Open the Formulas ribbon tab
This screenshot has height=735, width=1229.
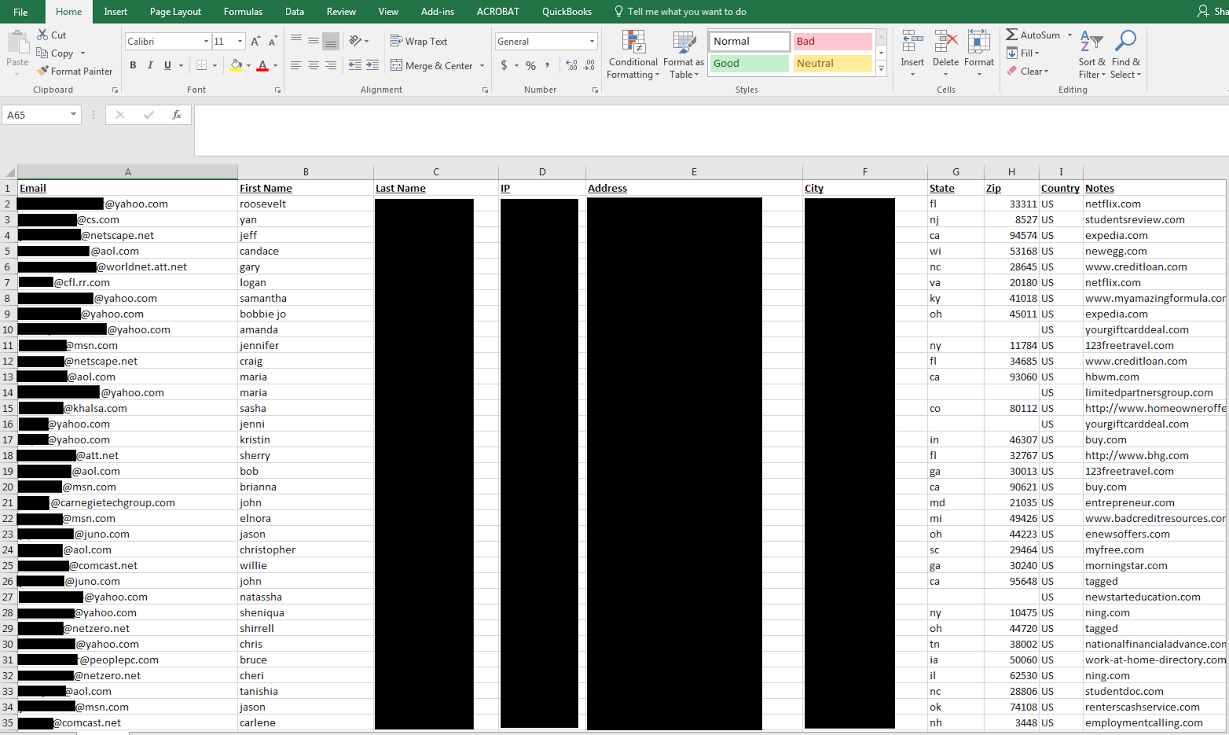[x=243, y=12]
